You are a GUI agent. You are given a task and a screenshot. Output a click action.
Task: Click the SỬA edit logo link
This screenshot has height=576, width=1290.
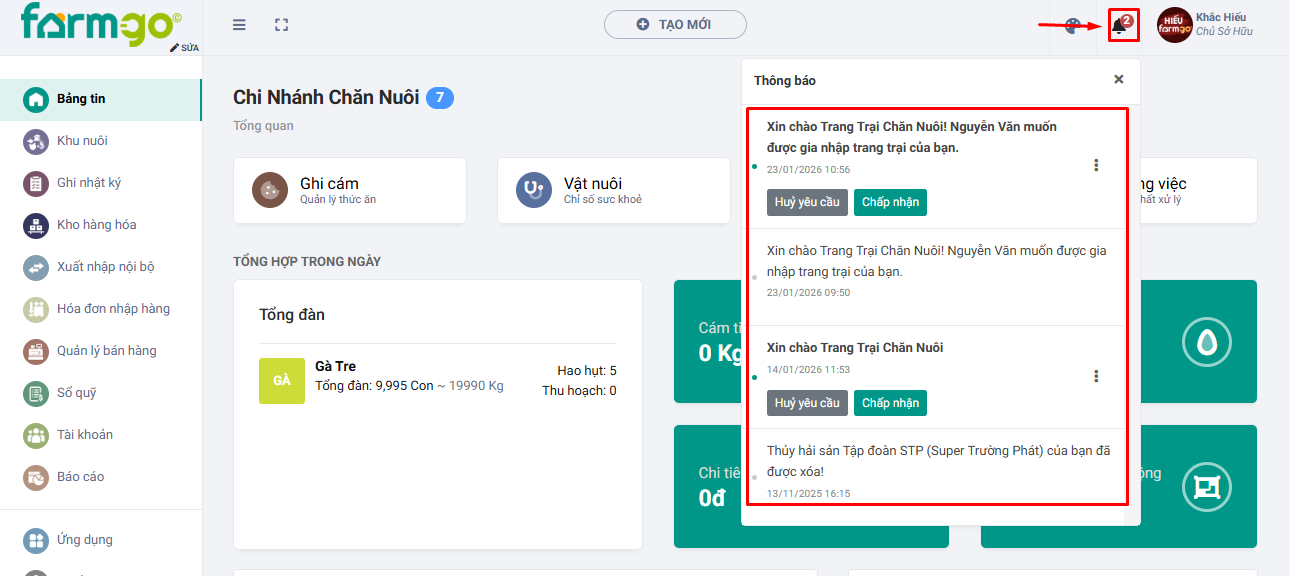click(x=185, y=48)
